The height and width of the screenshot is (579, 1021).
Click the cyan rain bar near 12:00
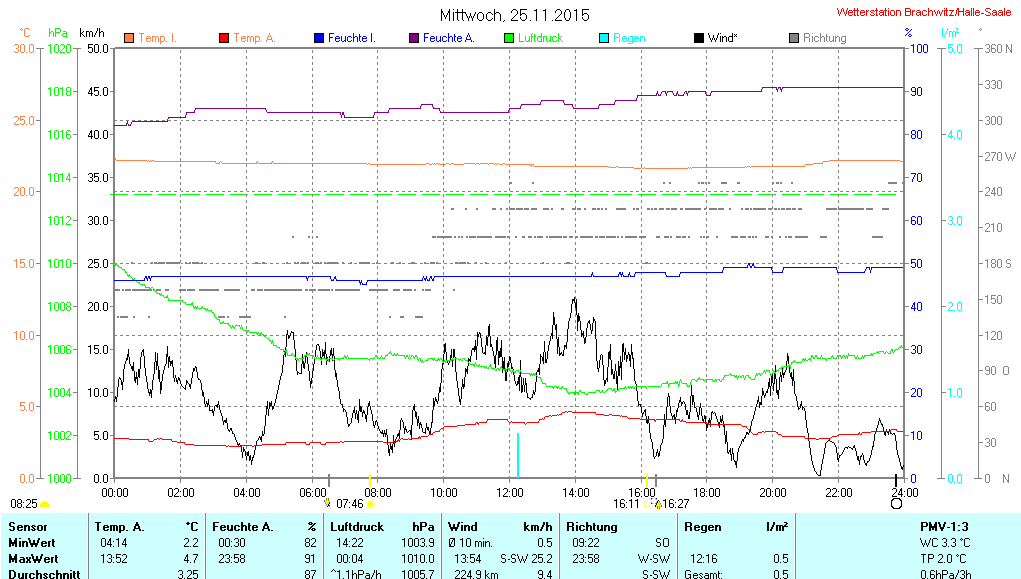(518, 455)
